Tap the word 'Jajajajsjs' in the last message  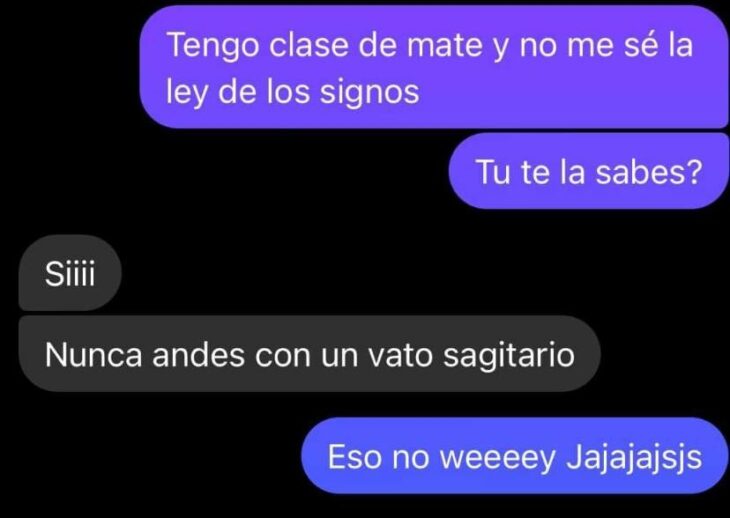point(634,458)
